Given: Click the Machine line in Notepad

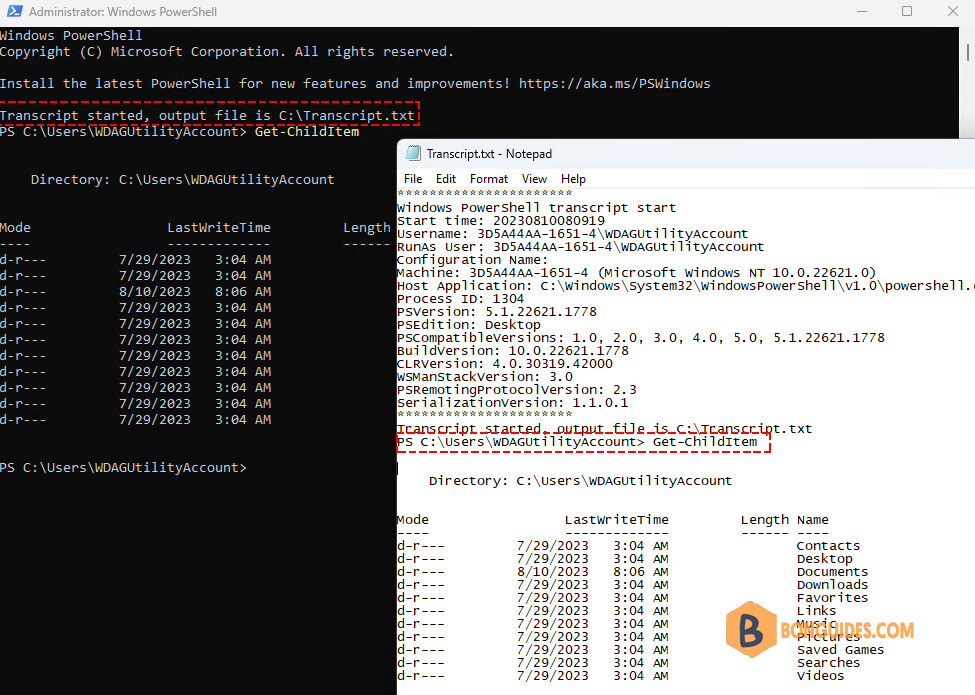Looking at the screenshot, I should tap(636, 273).
